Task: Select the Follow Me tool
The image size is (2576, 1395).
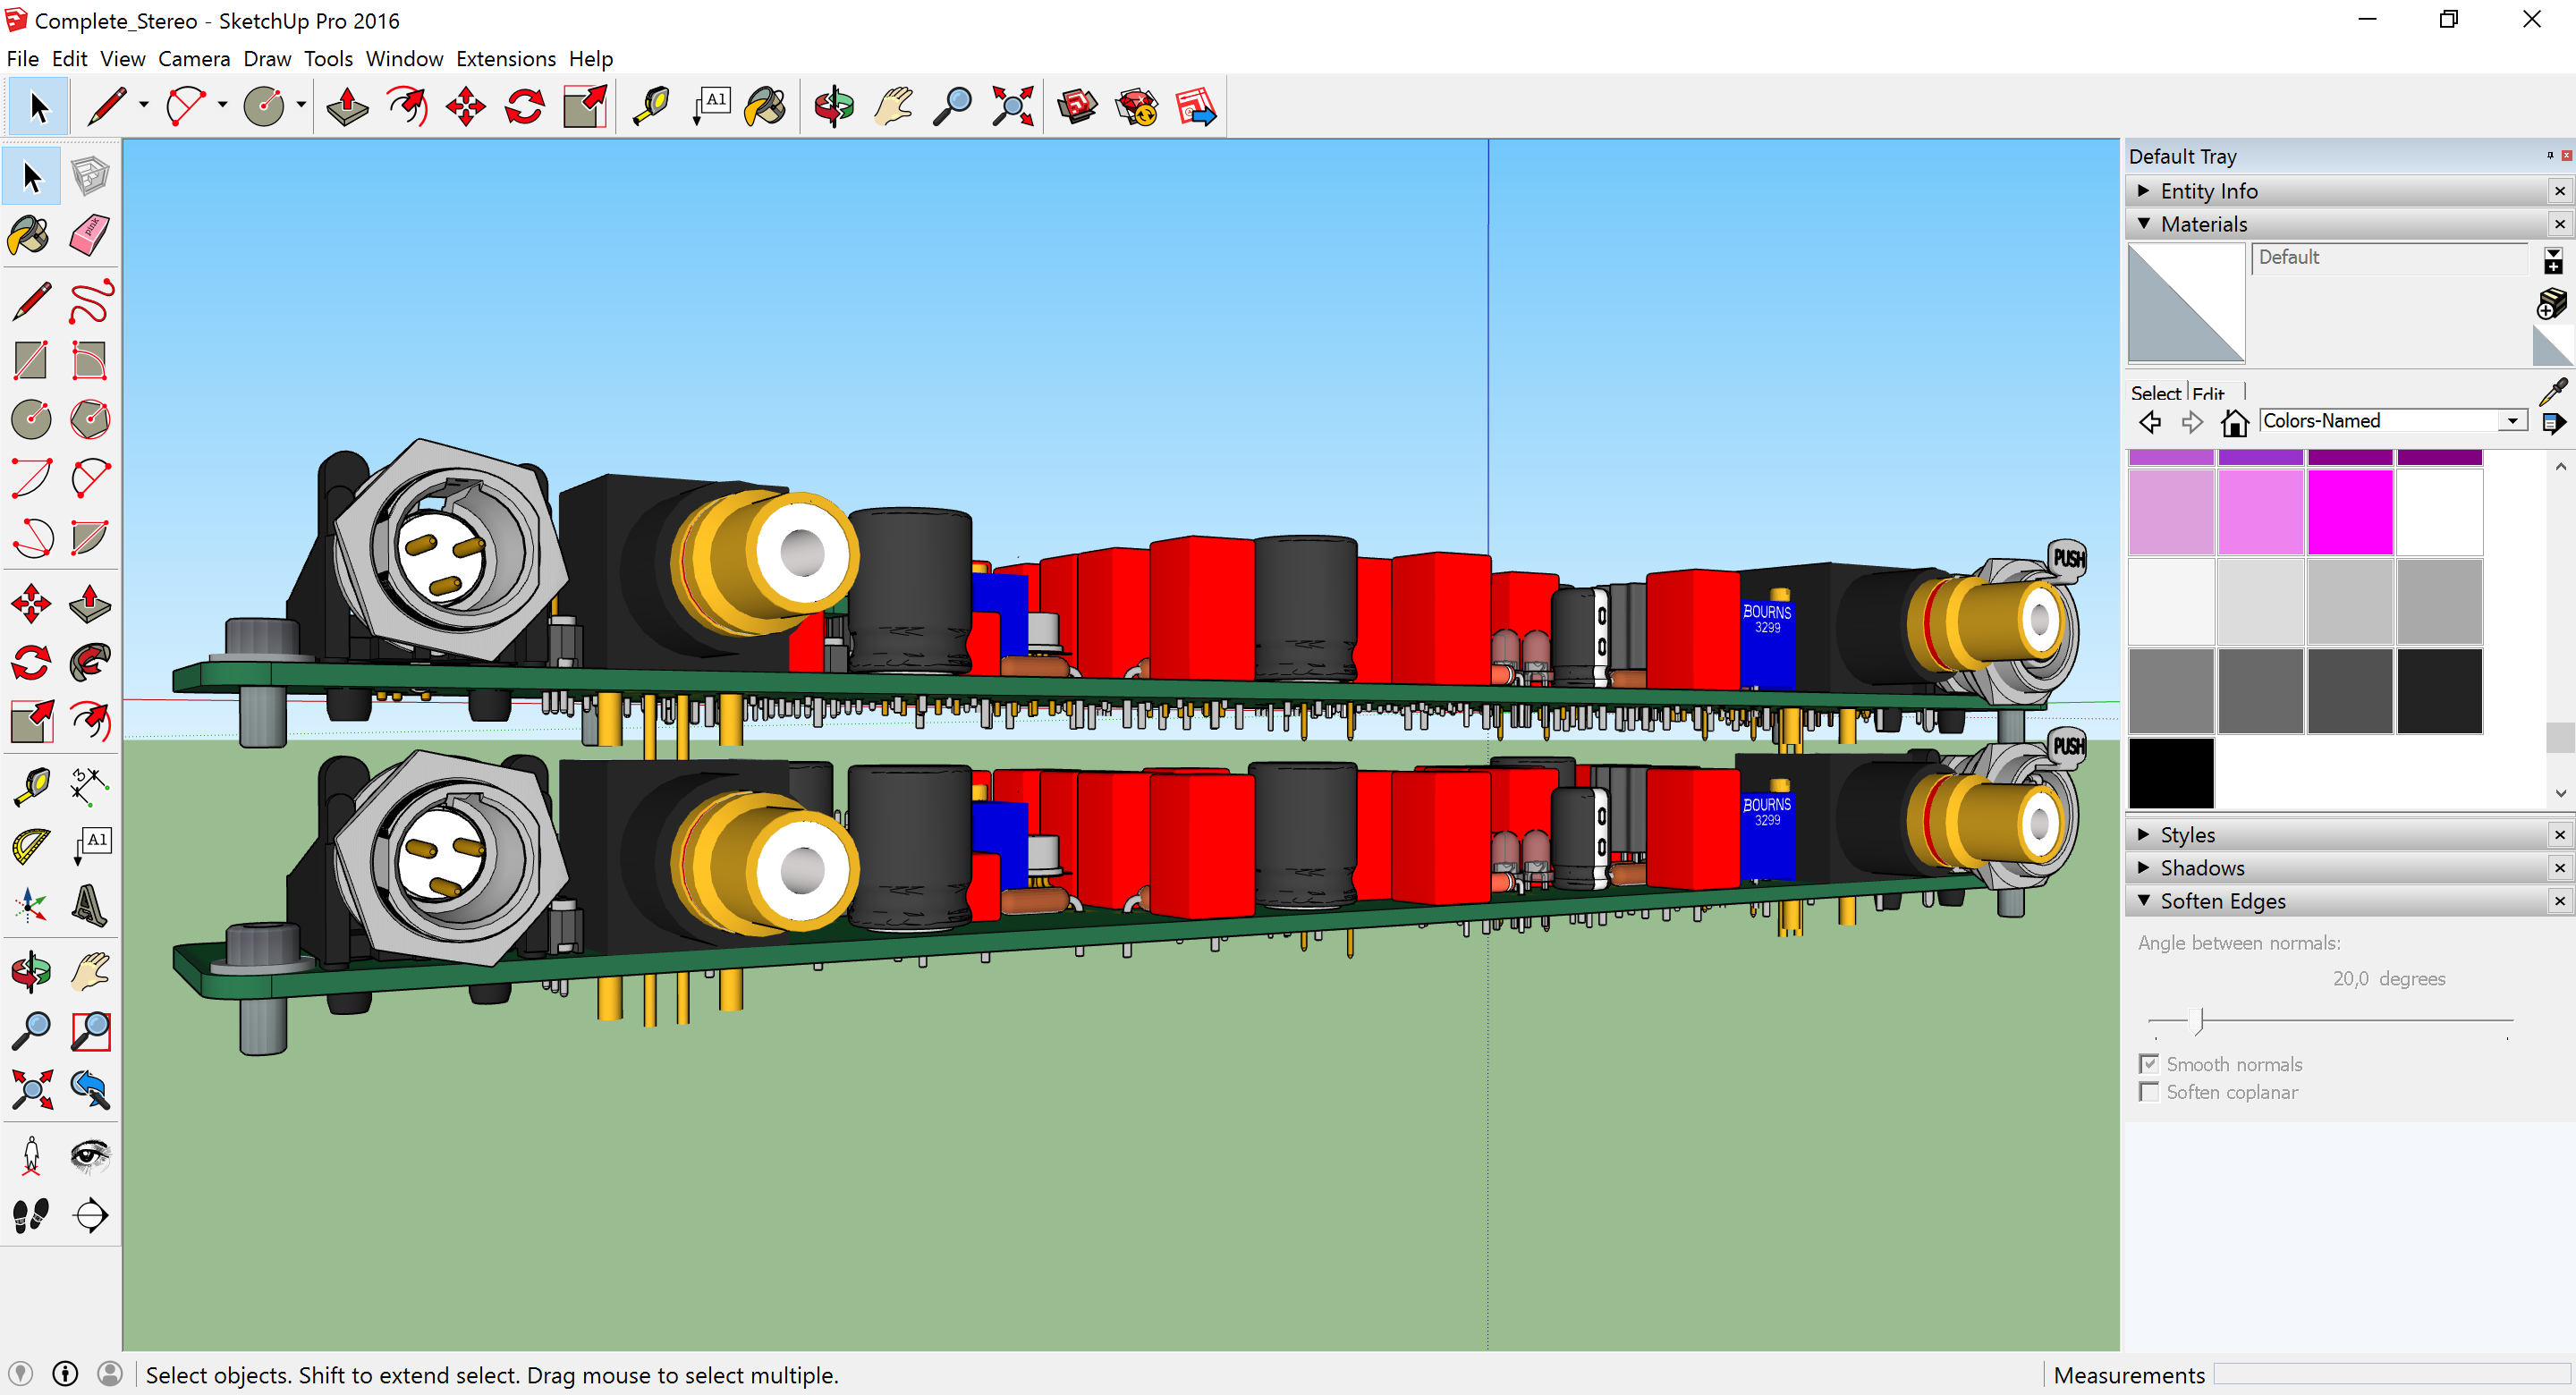Action: (90, 663)
